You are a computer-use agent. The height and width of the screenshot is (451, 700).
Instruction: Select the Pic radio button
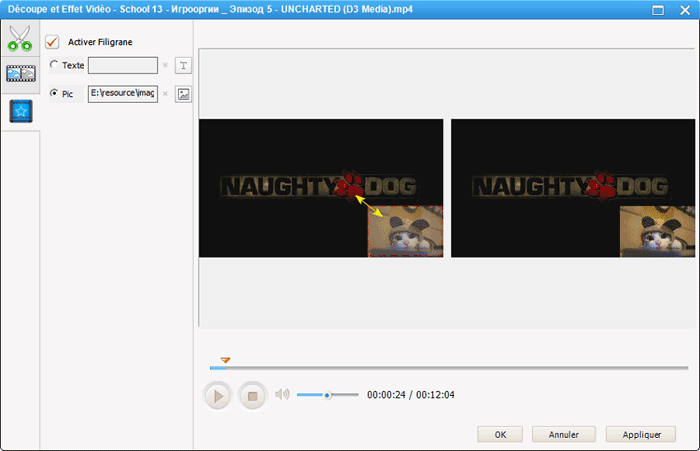[x=54, y=93]
